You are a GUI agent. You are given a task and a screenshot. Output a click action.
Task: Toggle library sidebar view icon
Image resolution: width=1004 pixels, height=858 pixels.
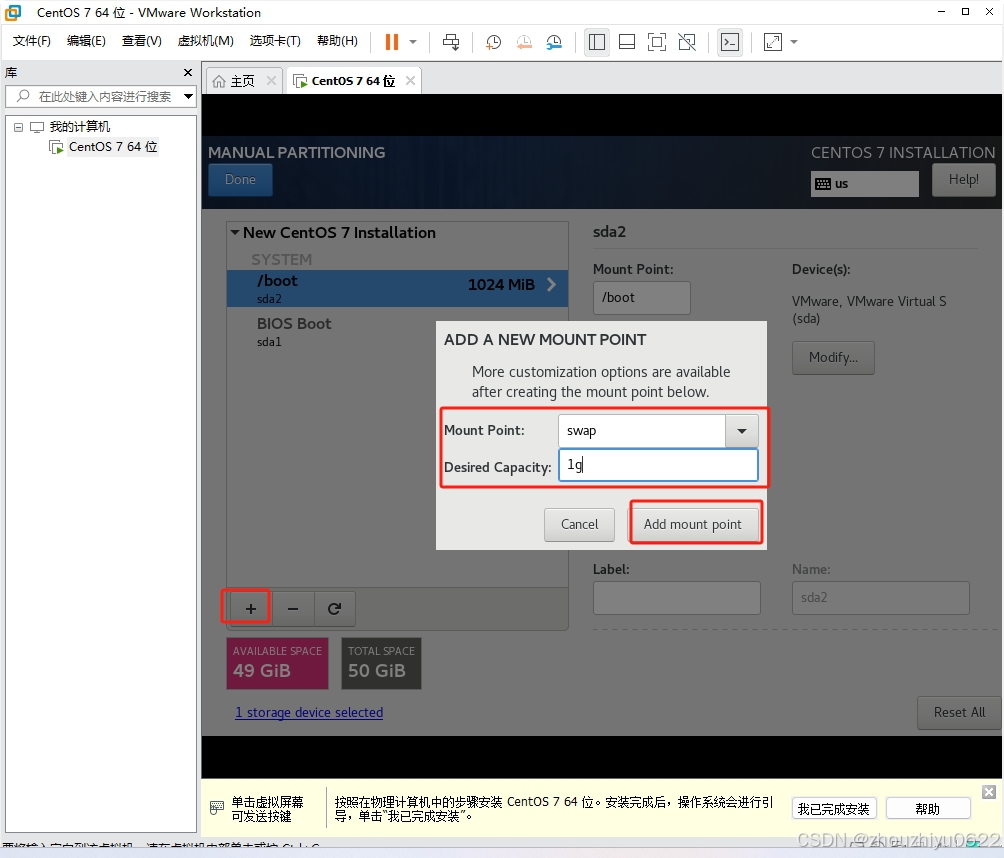tap(597, 42)
